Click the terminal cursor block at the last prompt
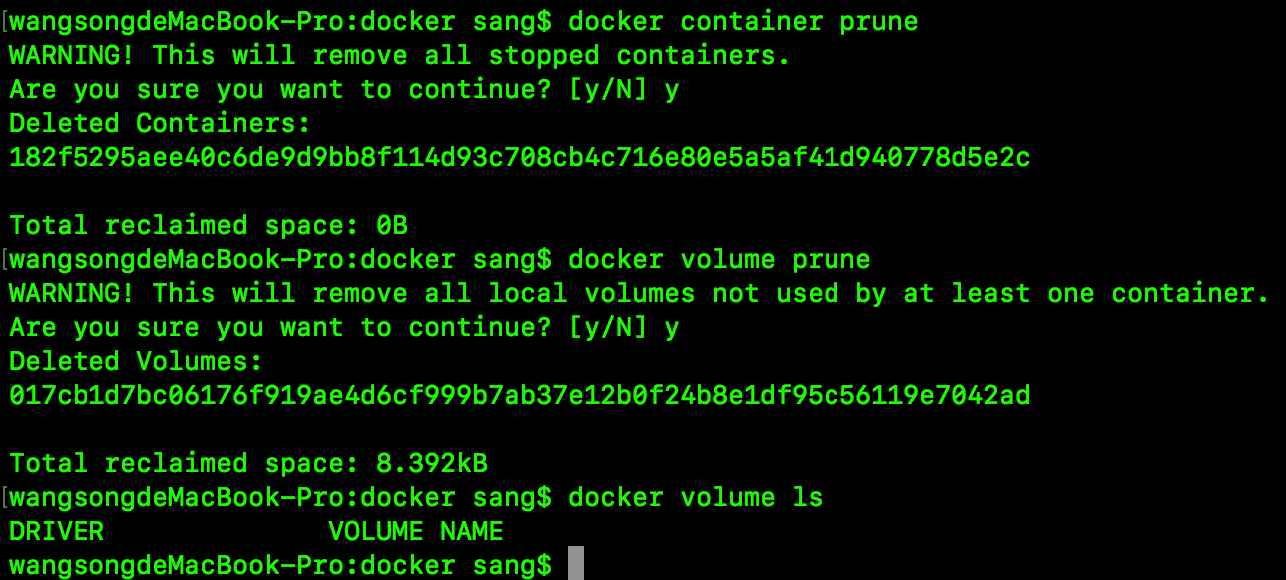The width and height of the screenshot is (1286, 580). coord(575,564)
